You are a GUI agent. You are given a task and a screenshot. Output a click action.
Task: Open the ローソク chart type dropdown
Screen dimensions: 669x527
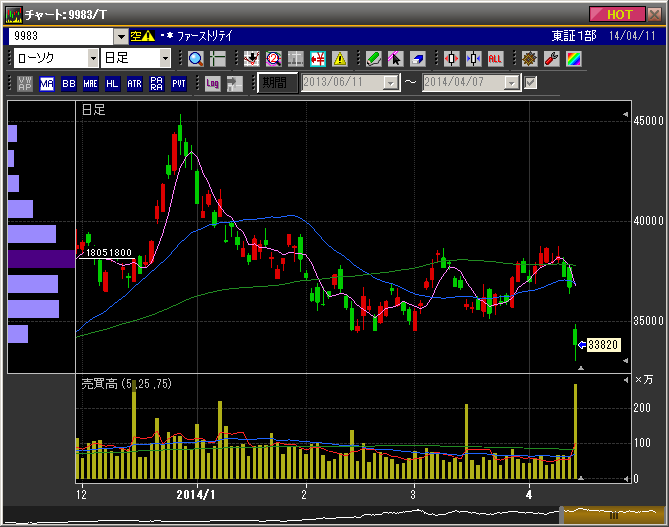[93, 58]
